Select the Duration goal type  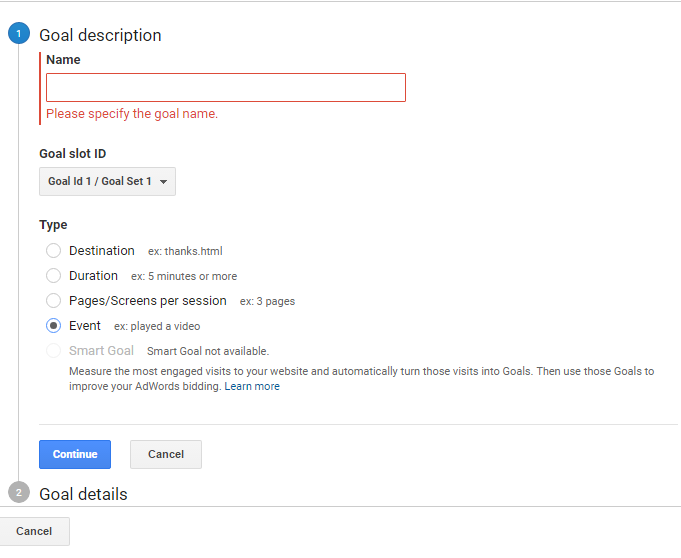53,276
